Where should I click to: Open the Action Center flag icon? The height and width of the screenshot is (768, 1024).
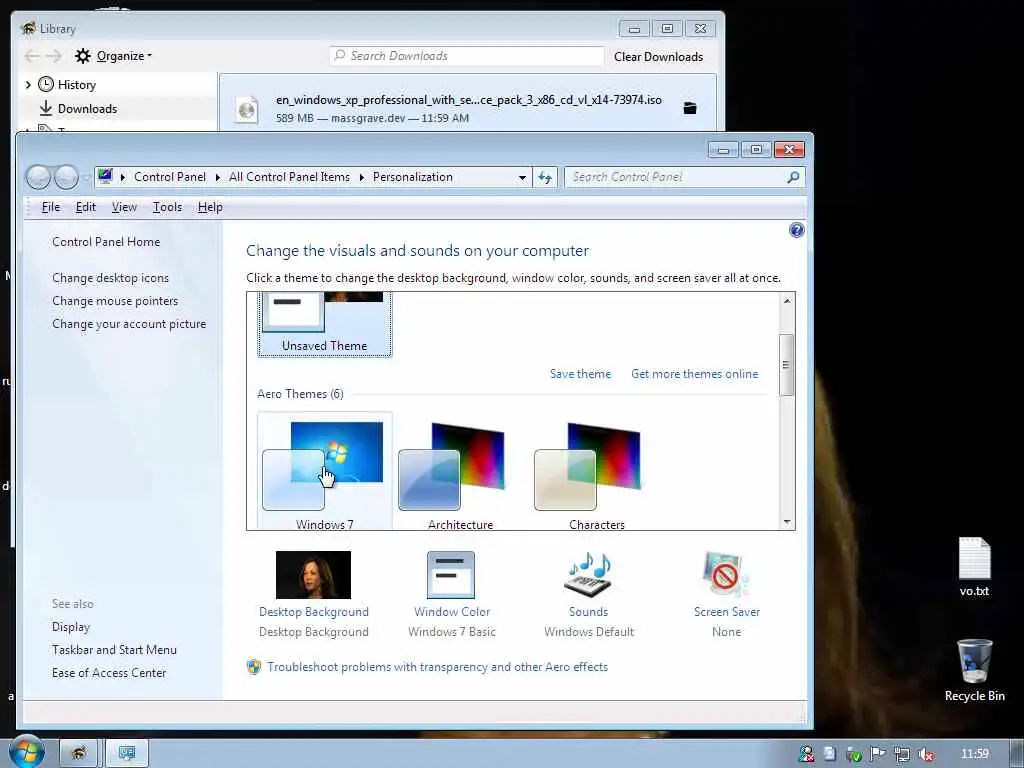878,754
